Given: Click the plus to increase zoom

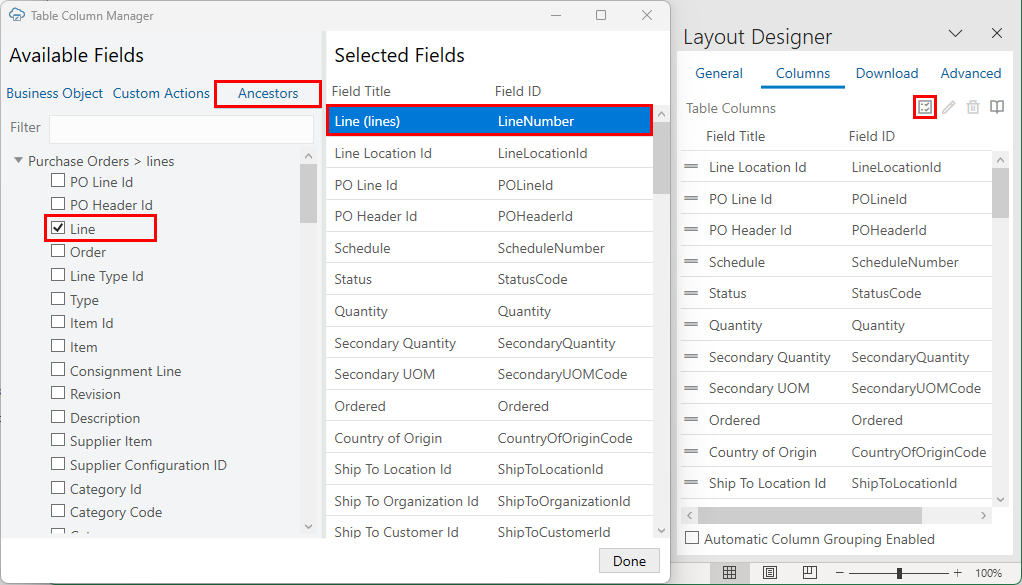Looking at the screenshot, I should tap(957, 572).
